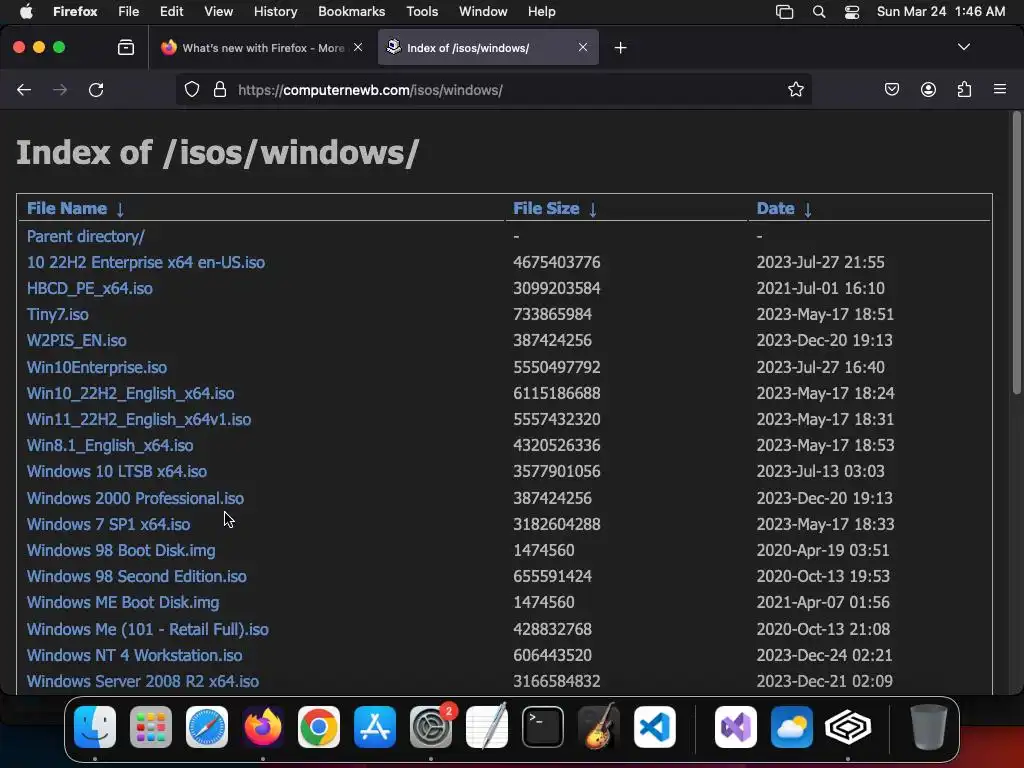The image size is (1024, 768).
Task: Click Windows 98 Second Edition.iso link
Action: click(136, 577)
